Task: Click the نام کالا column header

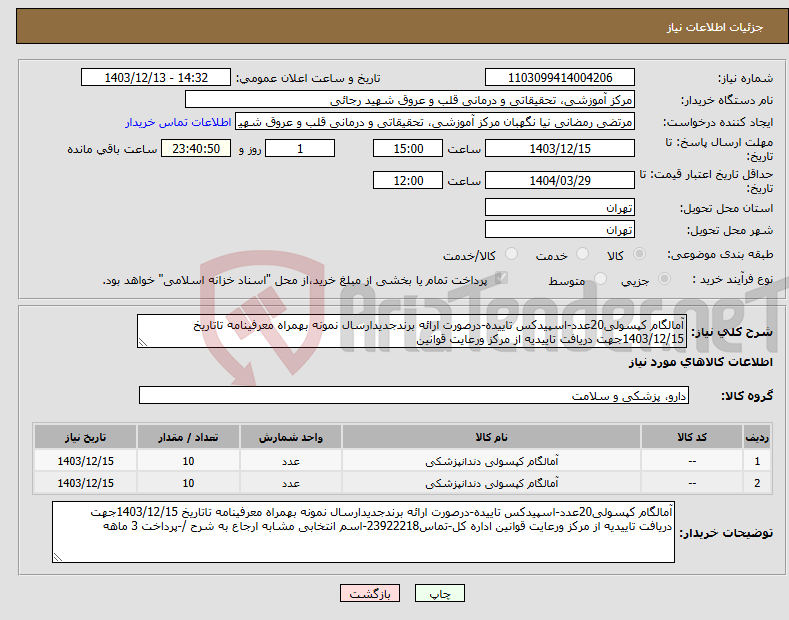Action: click(x=491, y=437)
